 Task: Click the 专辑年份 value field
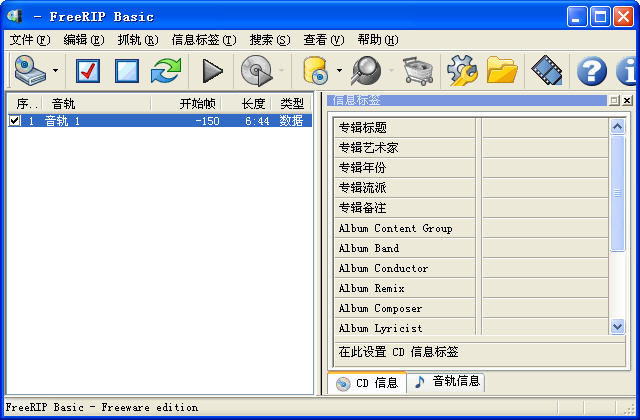pyautogui.click(x=545, y=168)
